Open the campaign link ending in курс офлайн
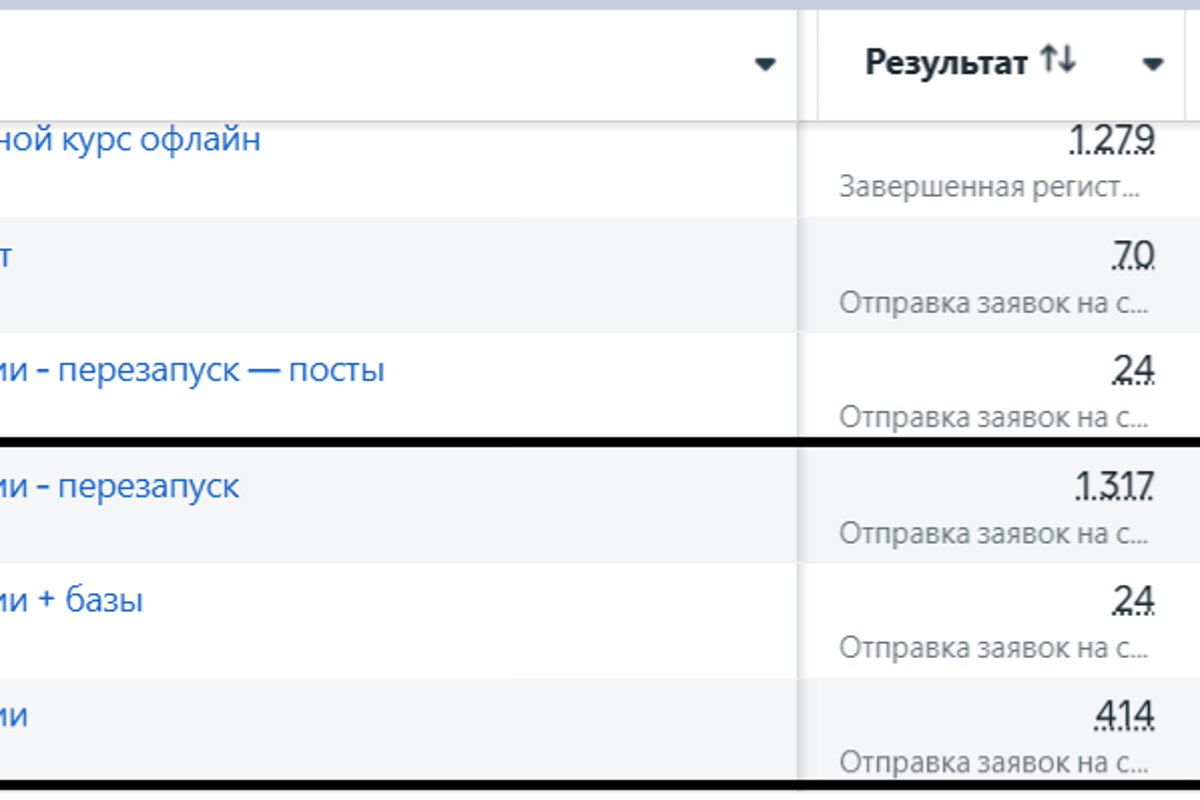This screenshot has height=800, width=1200. [x=130, y=140]
